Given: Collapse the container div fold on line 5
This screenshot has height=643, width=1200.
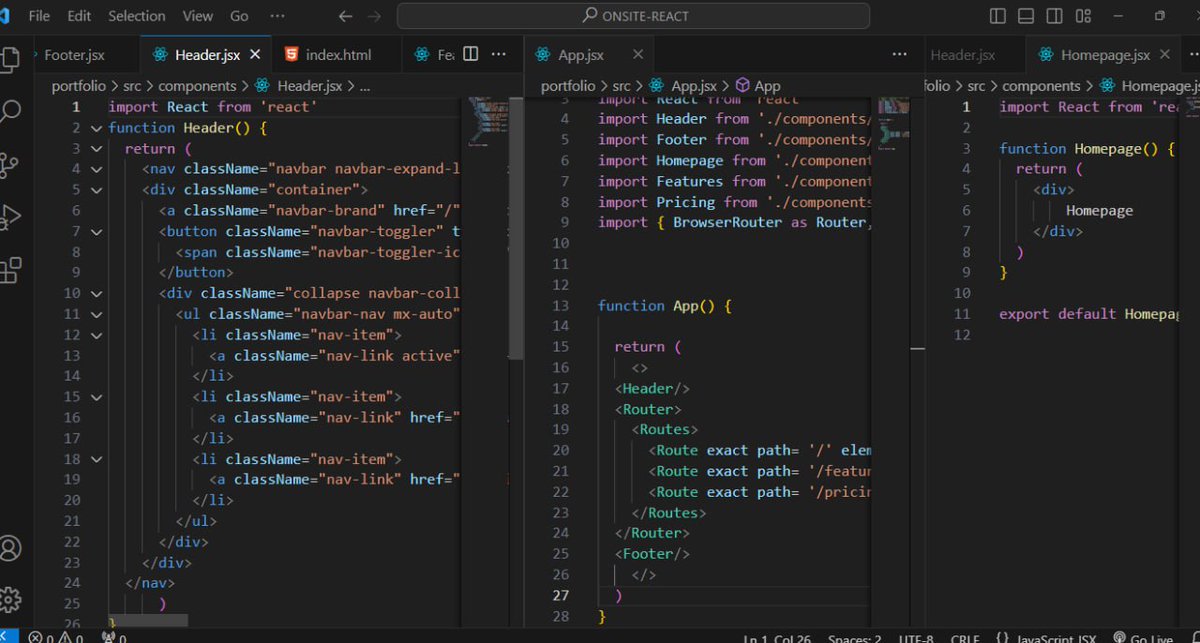Looking at the screenshot, I should (97, 189).
